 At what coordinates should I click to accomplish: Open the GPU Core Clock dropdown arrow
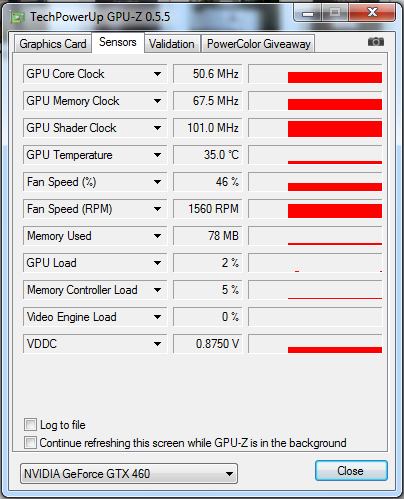158,74
